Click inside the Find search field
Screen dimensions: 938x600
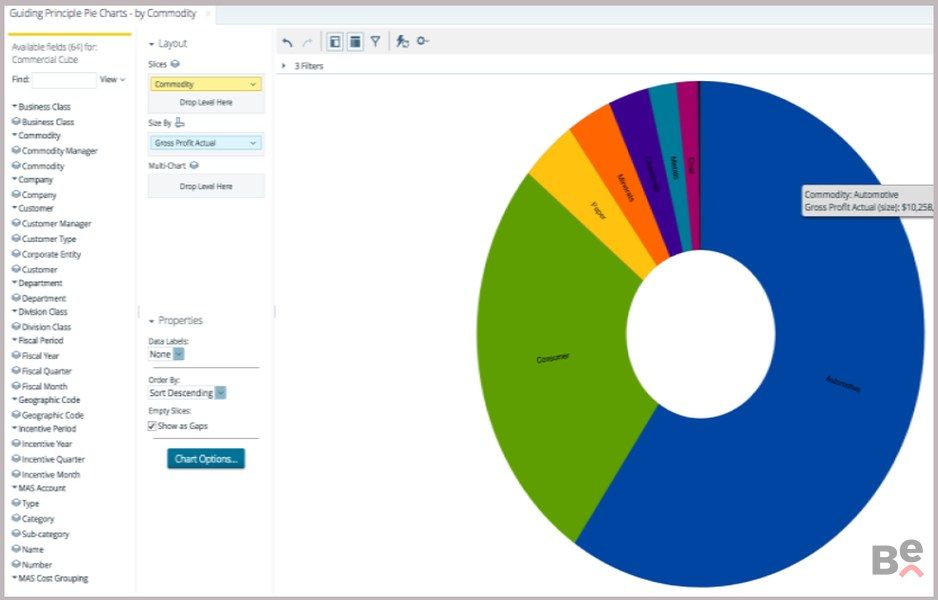(x=64, y=80)
